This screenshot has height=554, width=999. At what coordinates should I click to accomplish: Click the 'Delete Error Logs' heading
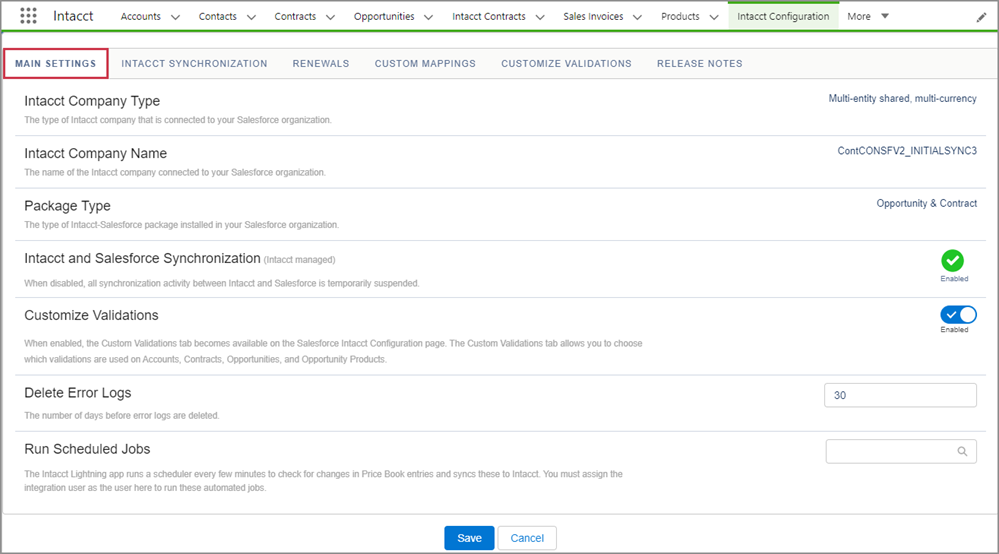click(78, 393)
